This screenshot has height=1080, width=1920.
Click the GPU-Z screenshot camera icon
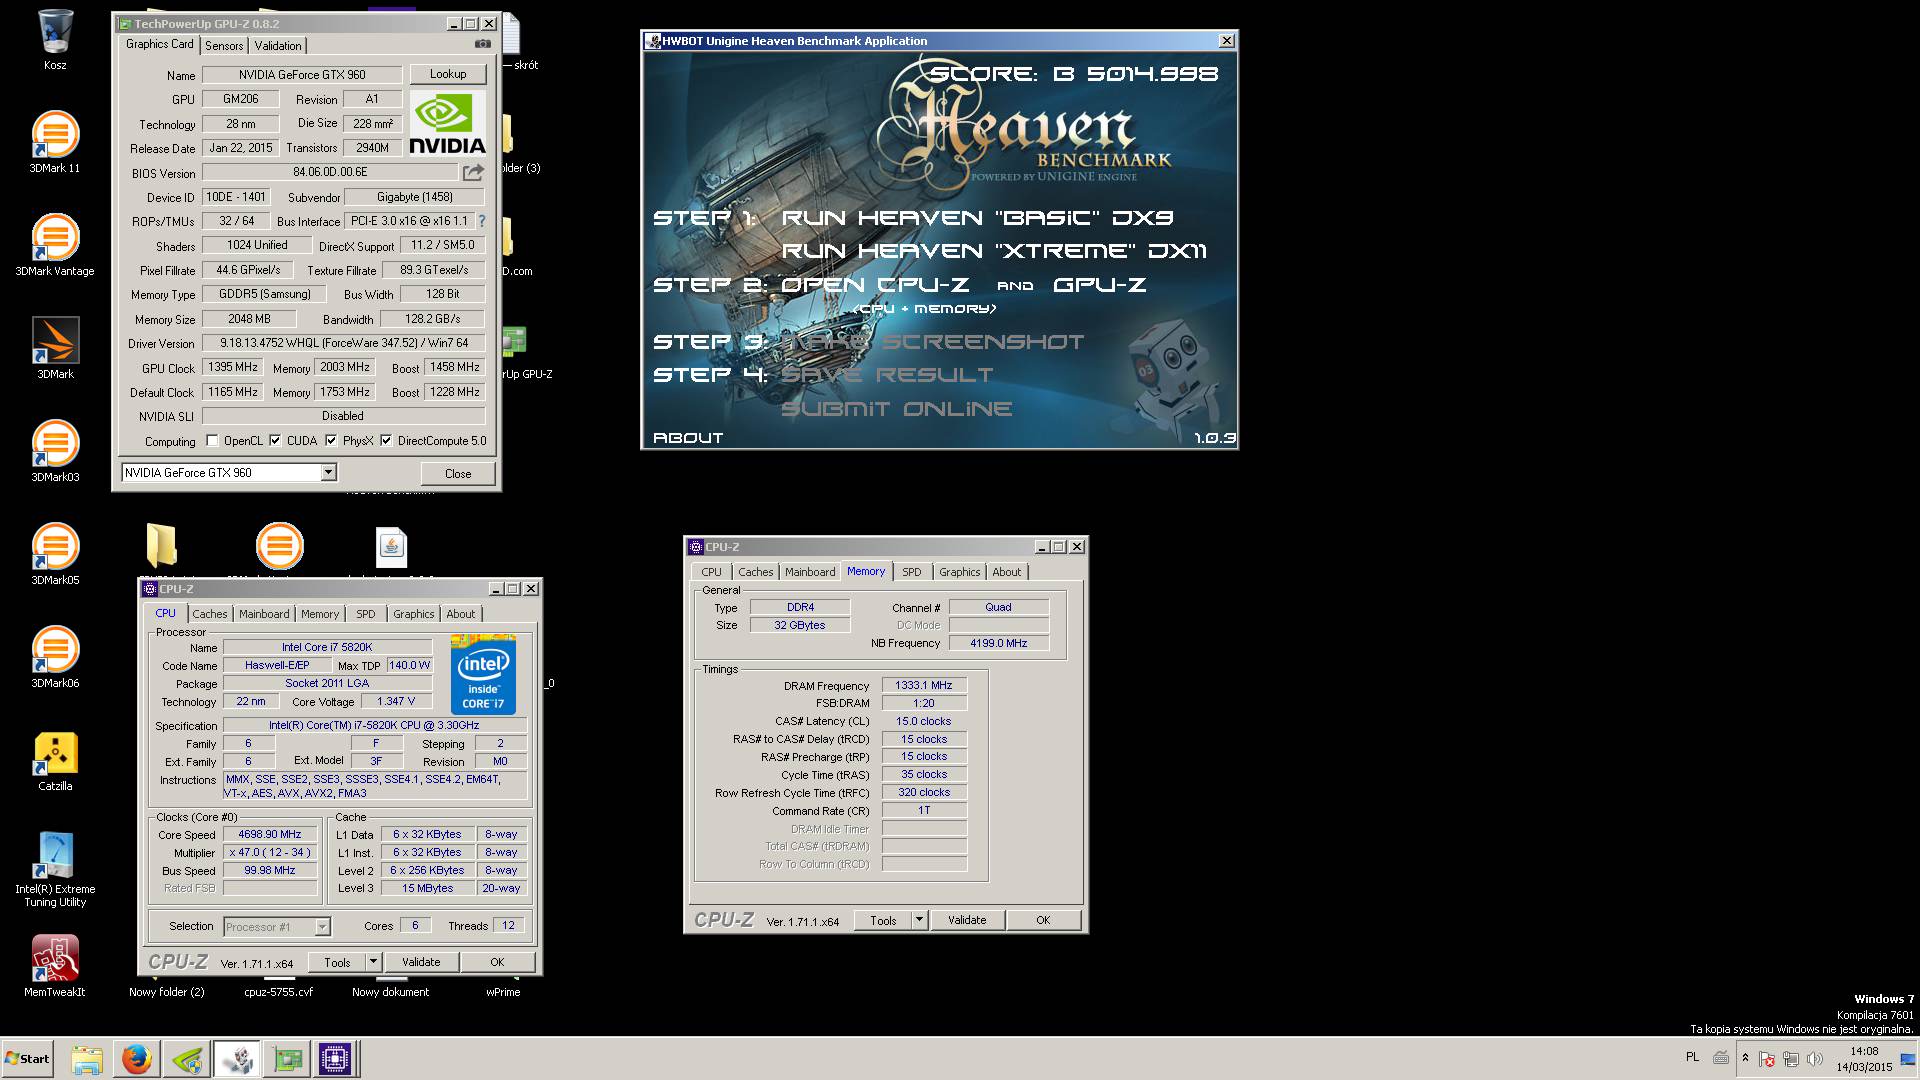(483, 44)
